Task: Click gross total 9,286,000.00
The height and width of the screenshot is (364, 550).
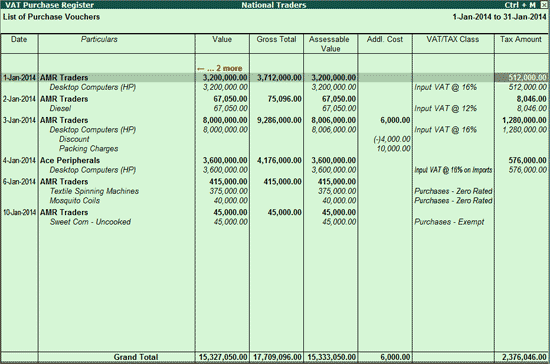Action: (x=279, y=120)
